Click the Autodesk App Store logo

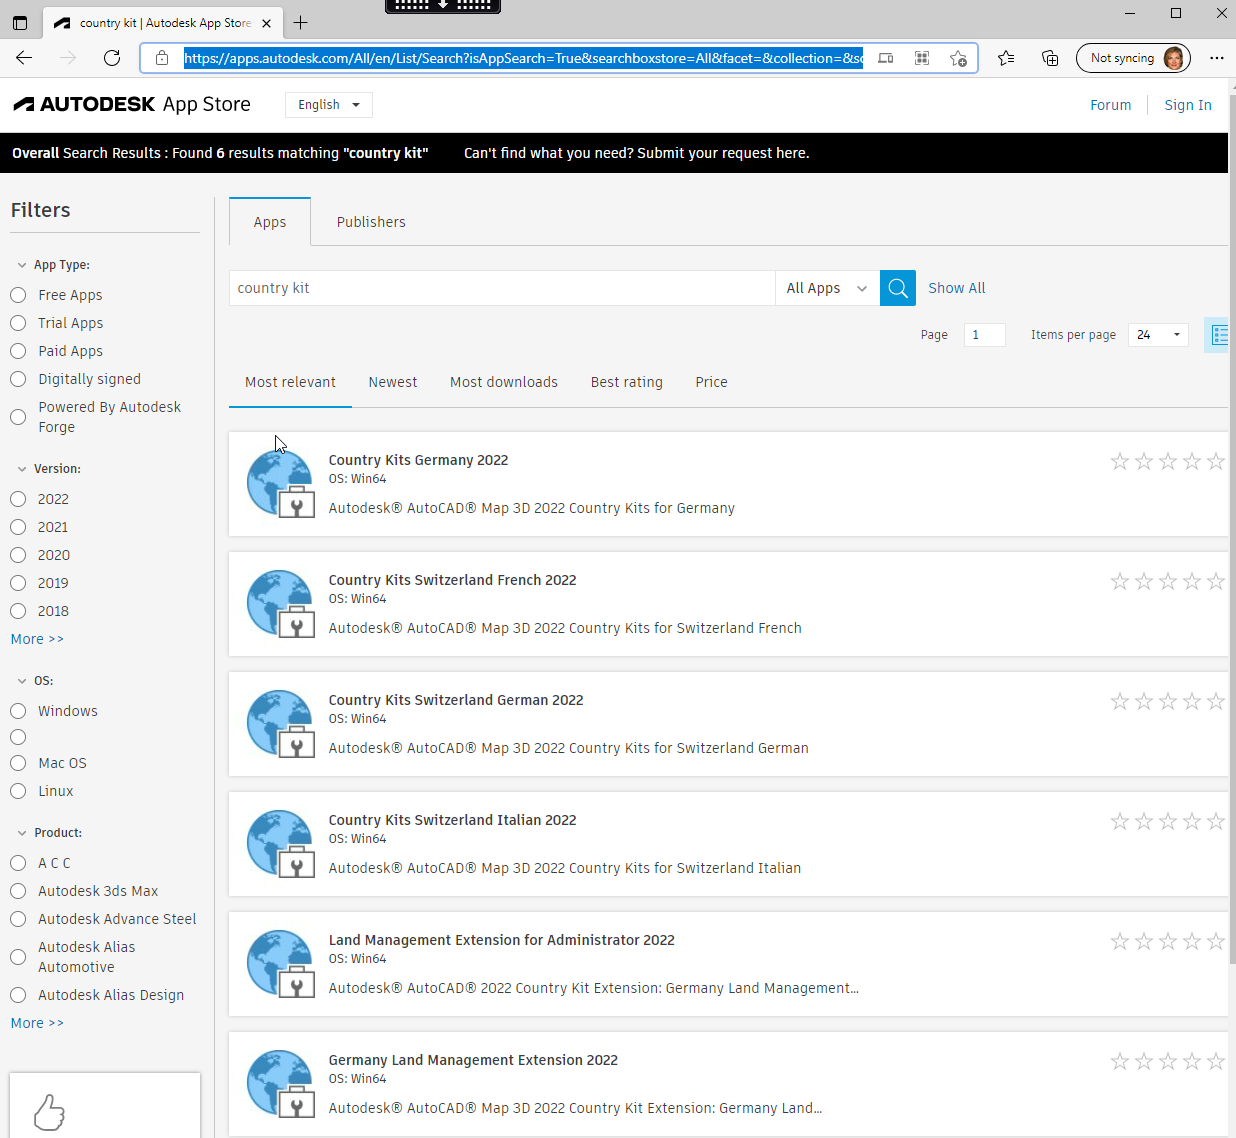pos(132,104)
